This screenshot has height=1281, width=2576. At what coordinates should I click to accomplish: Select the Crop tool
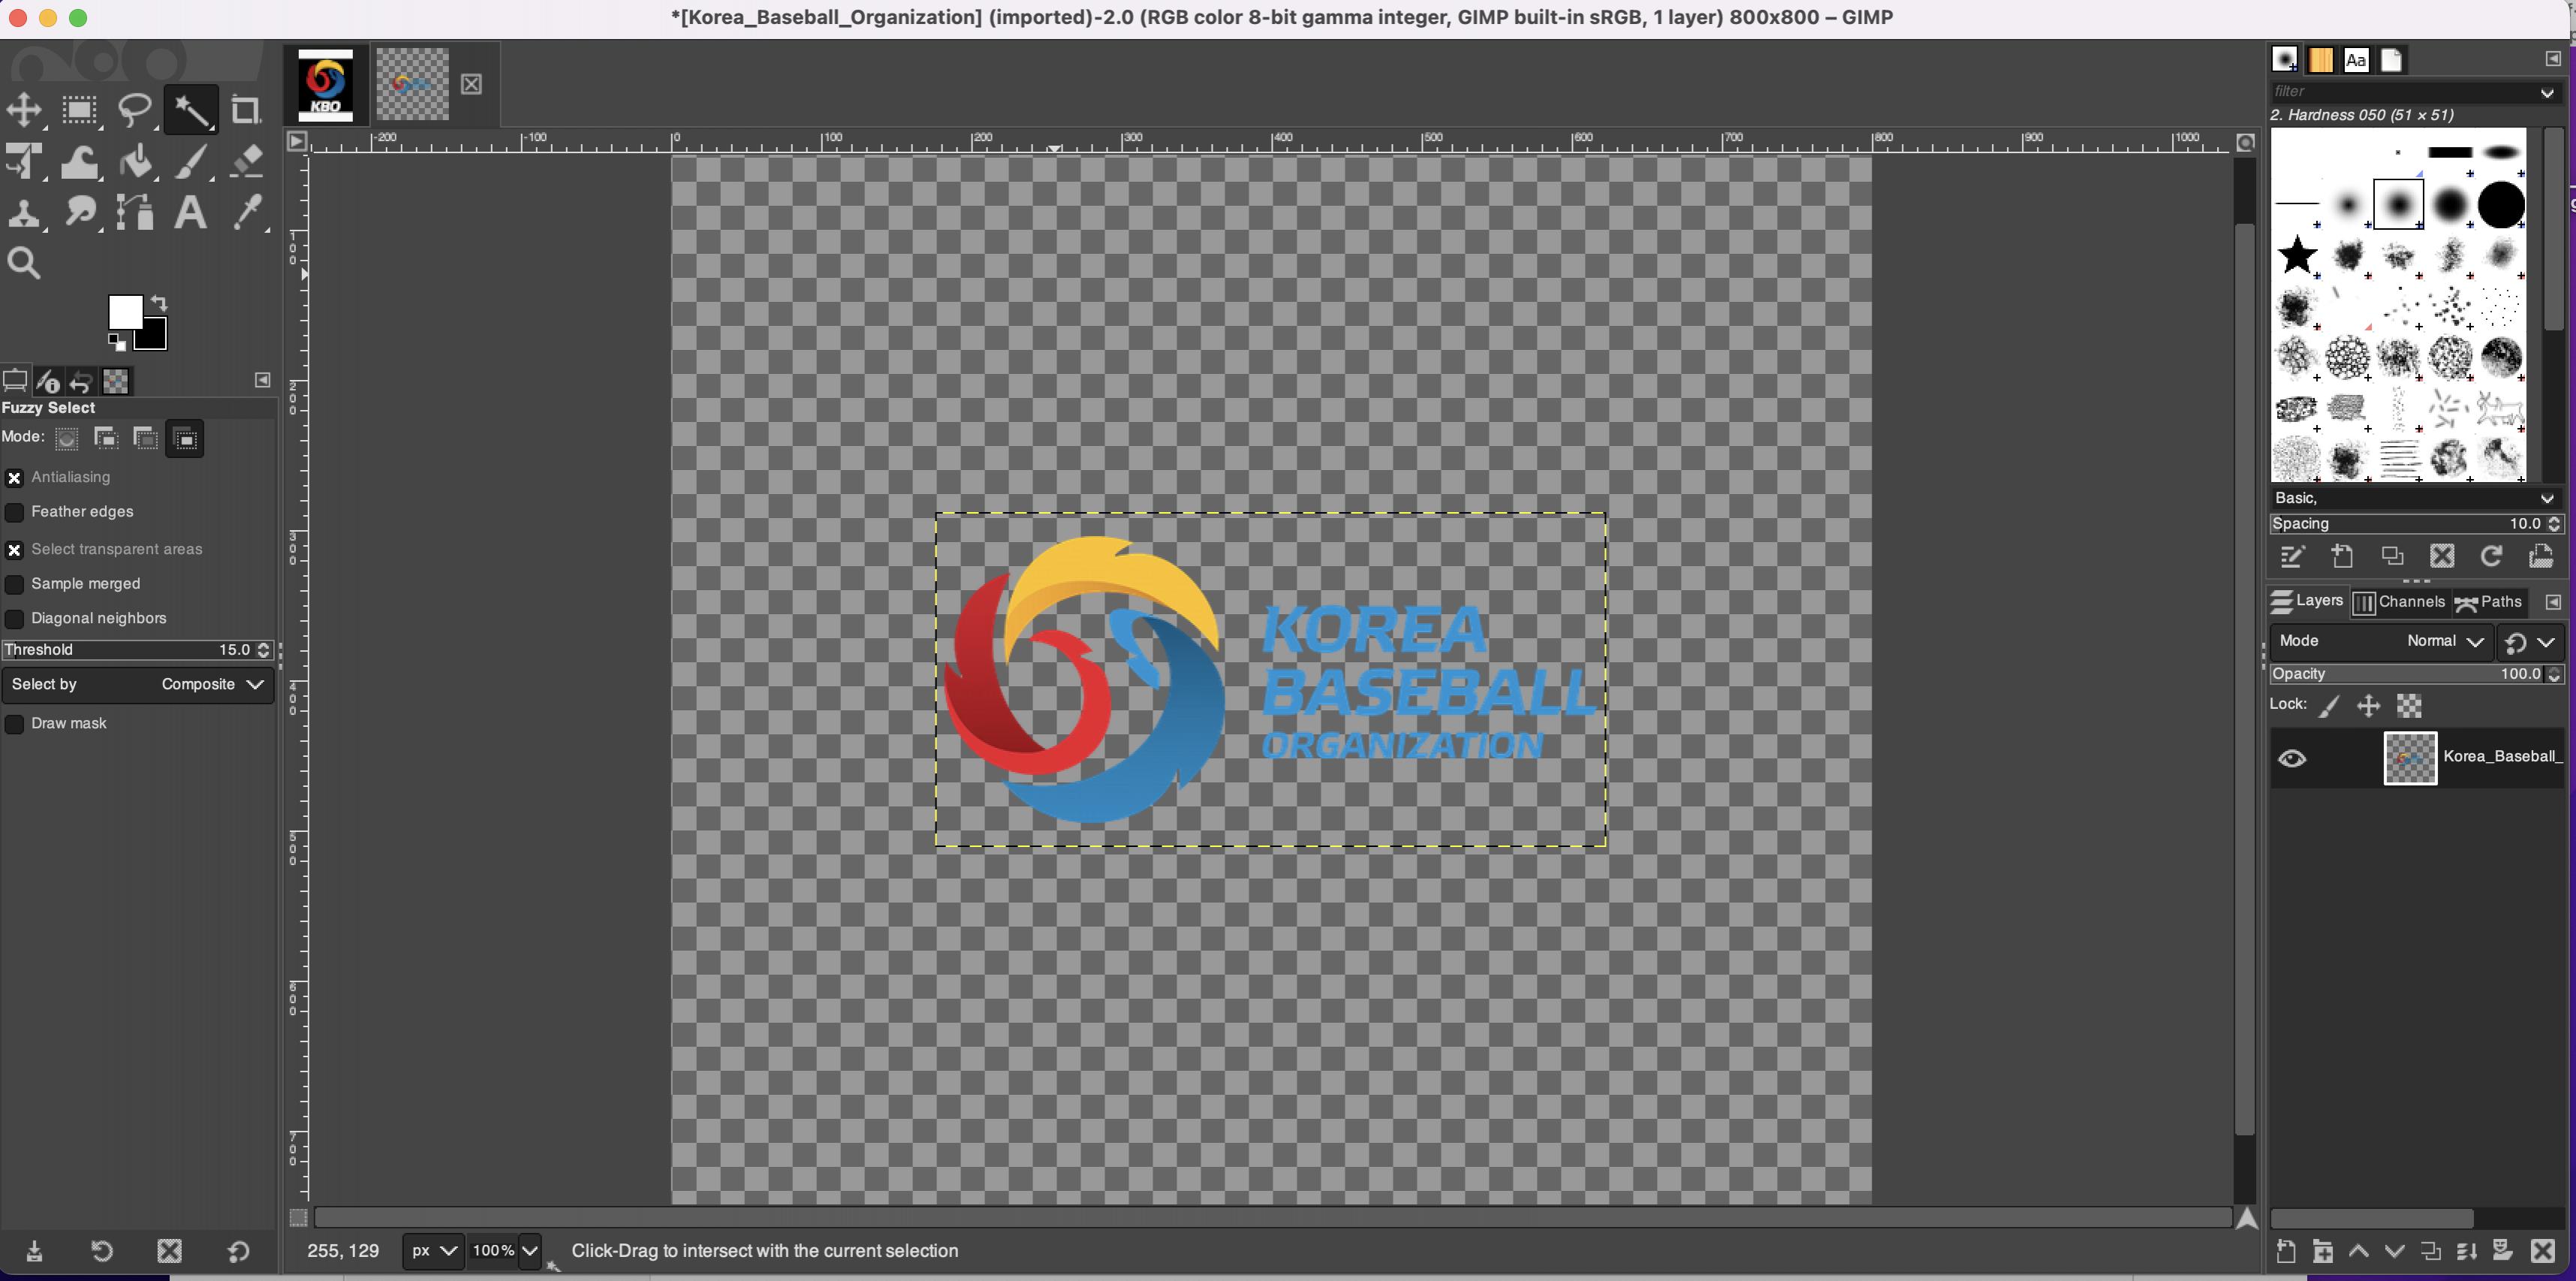pyautogui.click(x=245, y=110)
